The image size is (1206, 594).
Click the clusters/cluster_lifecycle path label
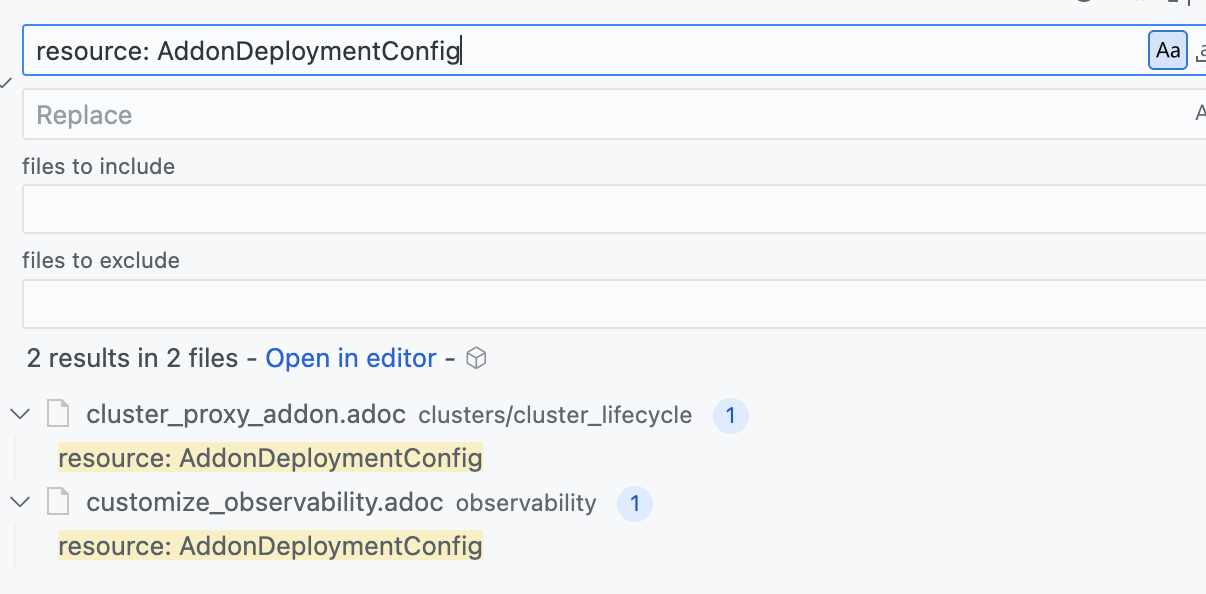[555, 415]
